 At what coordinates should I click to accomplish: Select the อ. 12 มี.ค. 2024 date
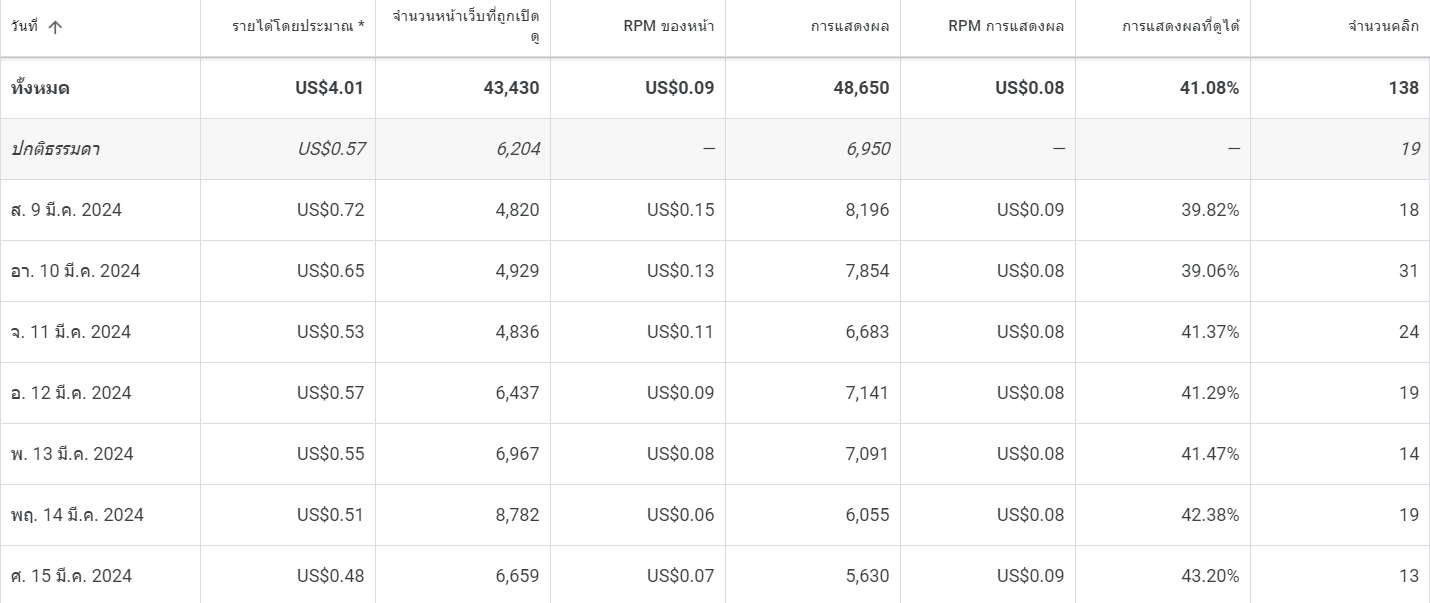(71, 393)
